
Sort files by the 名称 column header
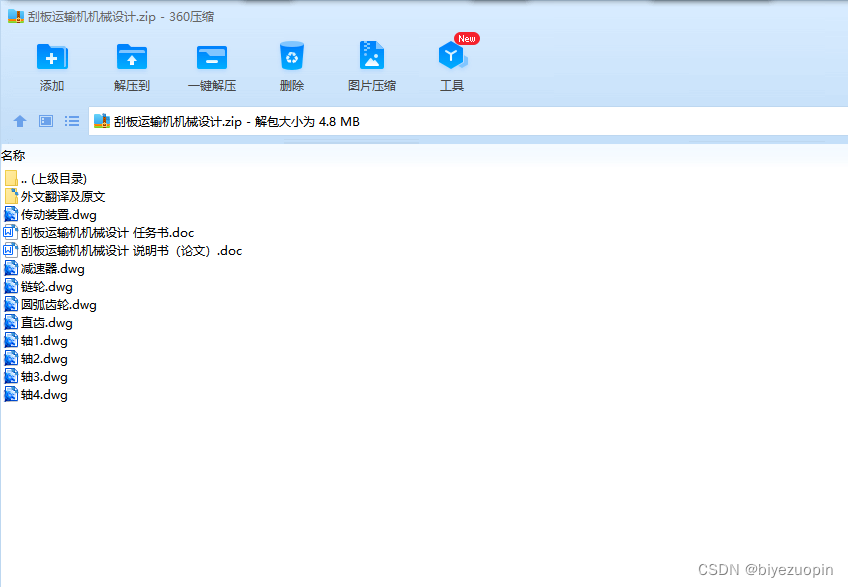click(16, 155)
